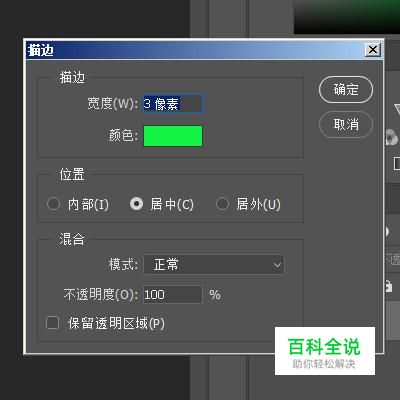Click the funnel filter icon behind dialog
This screenshot has width=400, height=400.
(397, 109)
